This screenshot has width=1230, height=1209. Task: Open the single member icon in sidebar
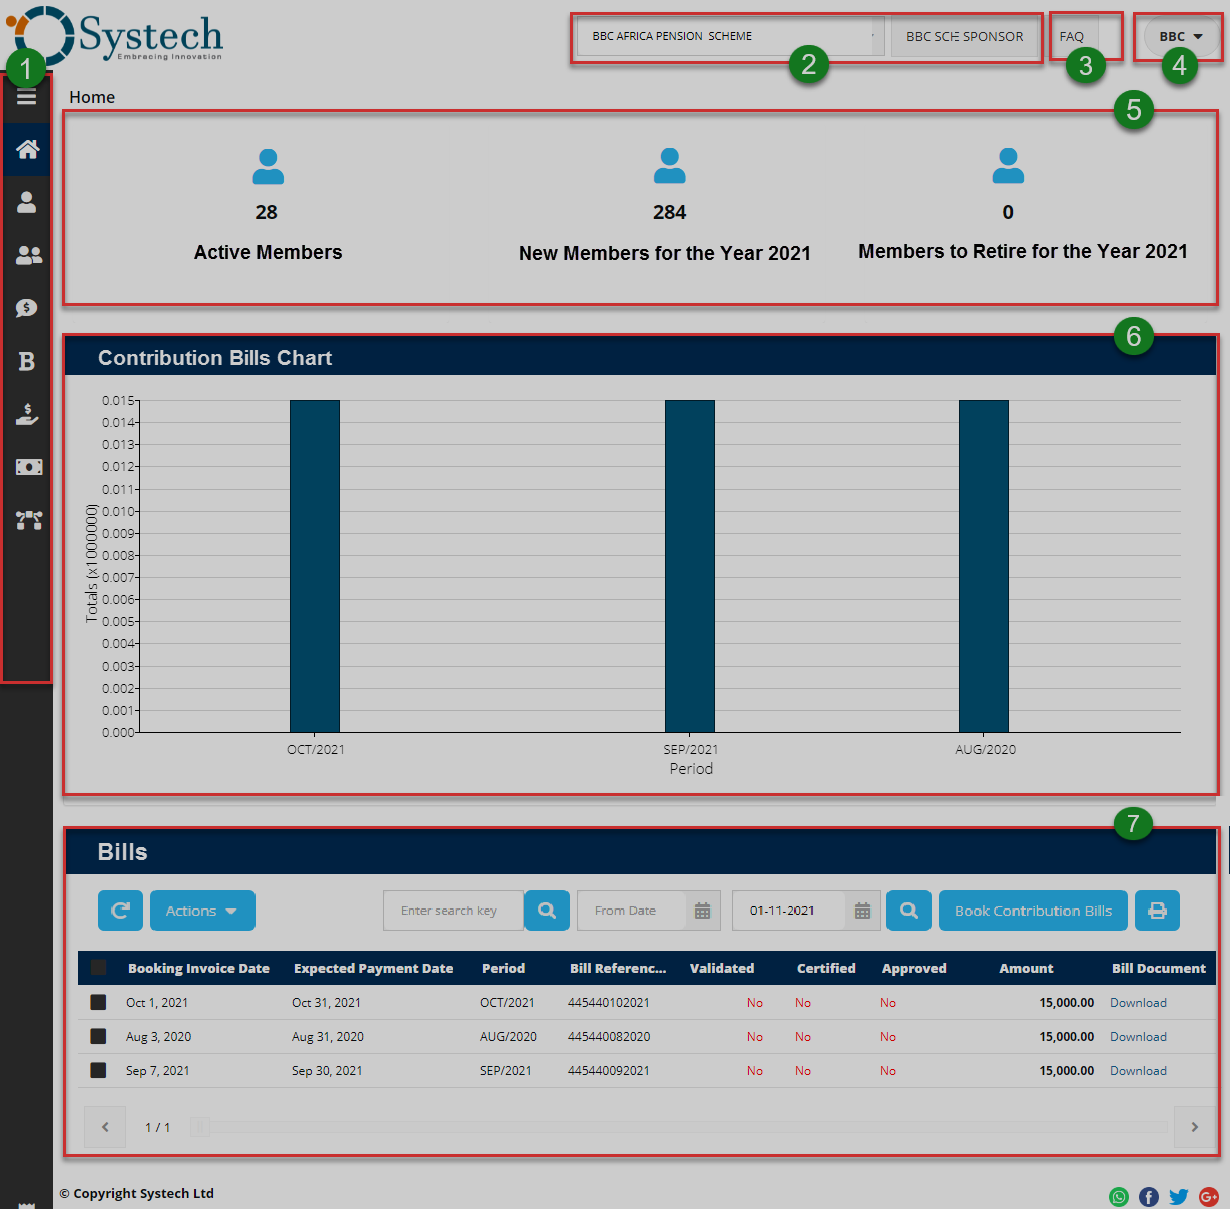click(x=27, y=202)
